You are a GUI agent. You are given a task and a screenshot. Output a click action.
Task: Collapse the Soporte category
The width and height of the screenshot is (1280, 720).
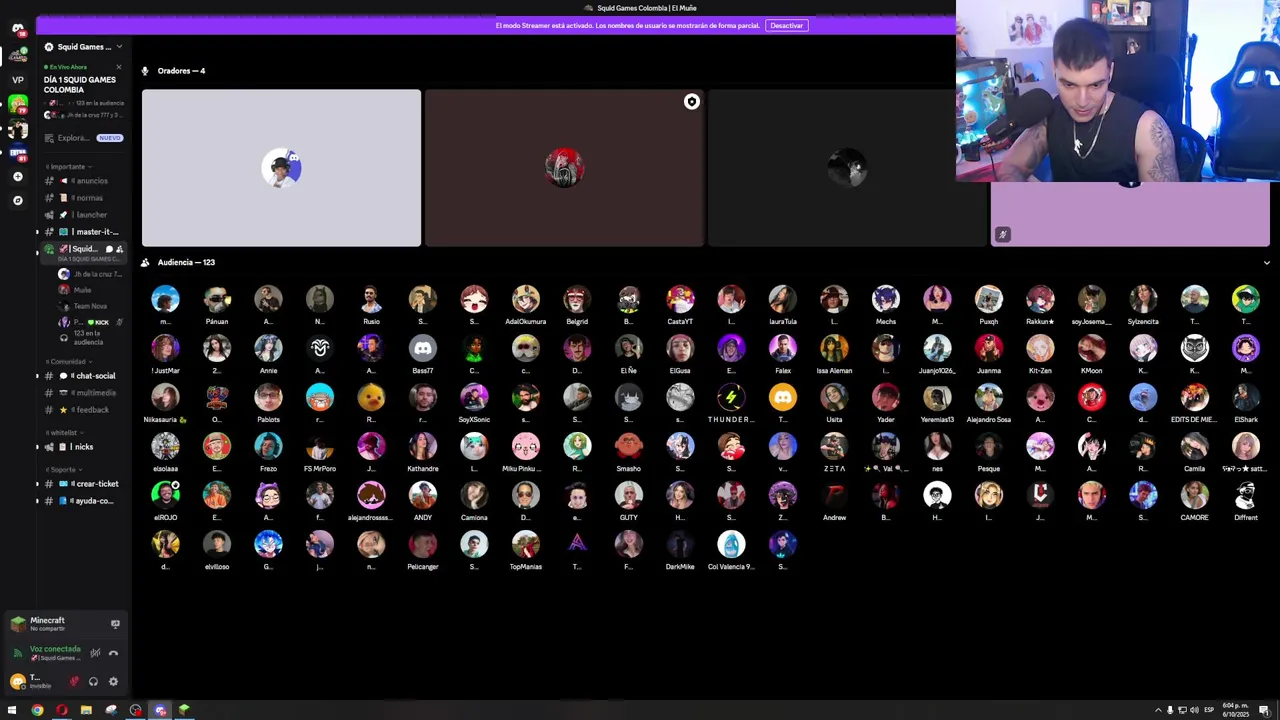tap(63, 469)
